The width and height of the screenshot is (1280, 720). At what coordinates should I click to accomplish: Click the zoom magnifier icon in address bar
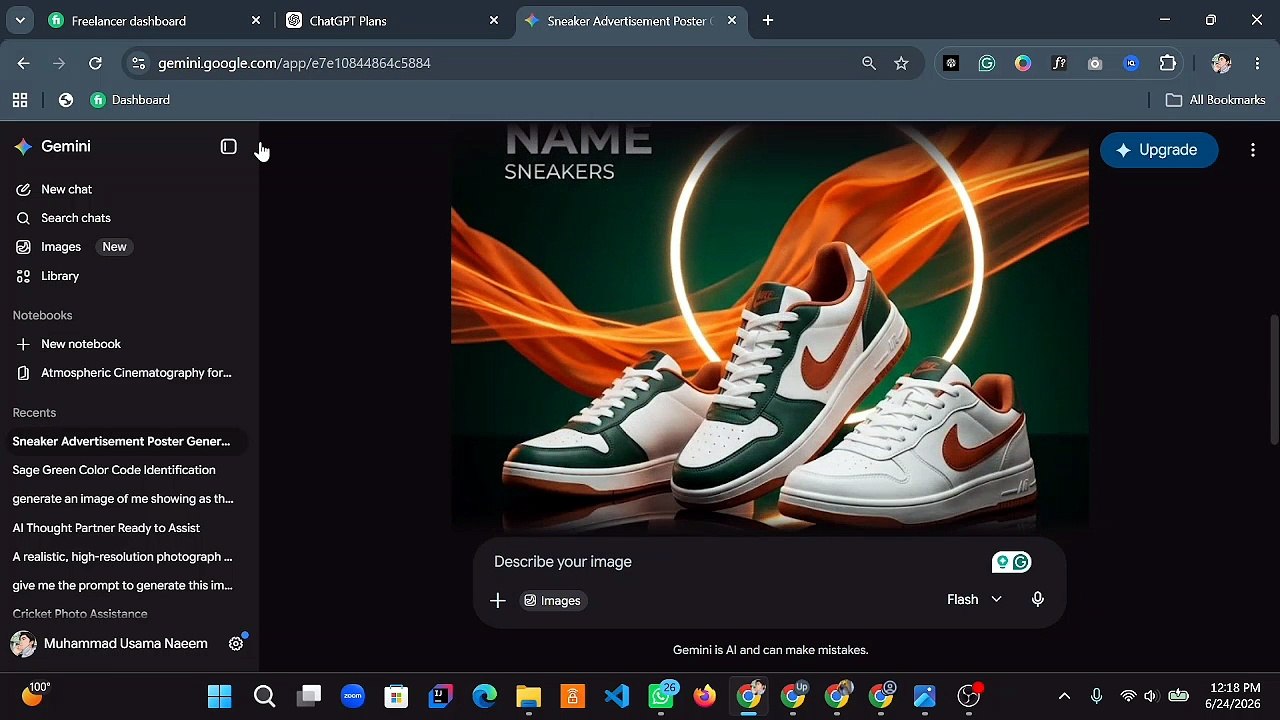coord(869,63)
